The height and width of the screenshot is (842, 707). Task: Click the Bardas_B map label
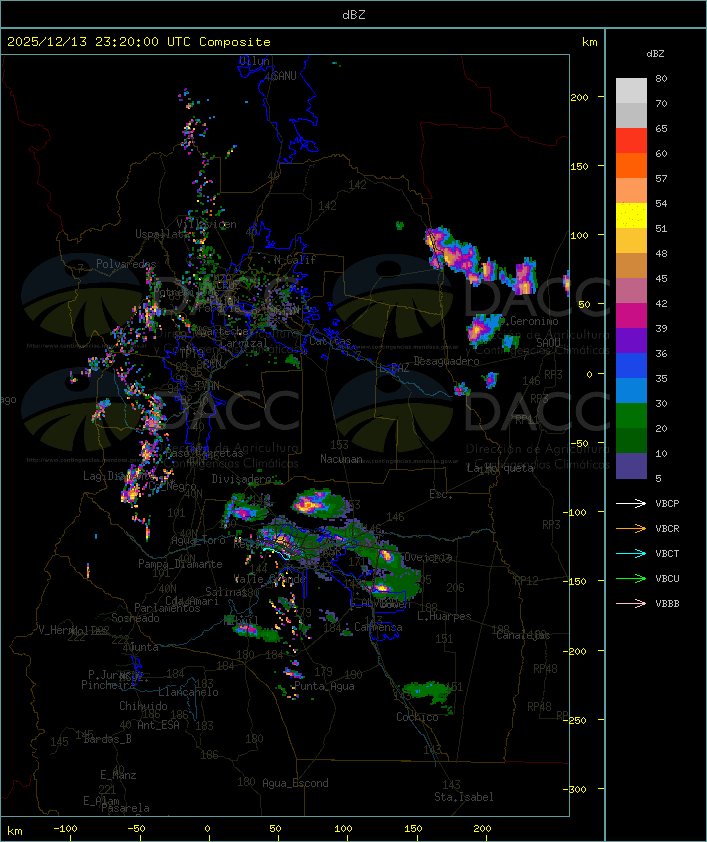coord(107,739)
